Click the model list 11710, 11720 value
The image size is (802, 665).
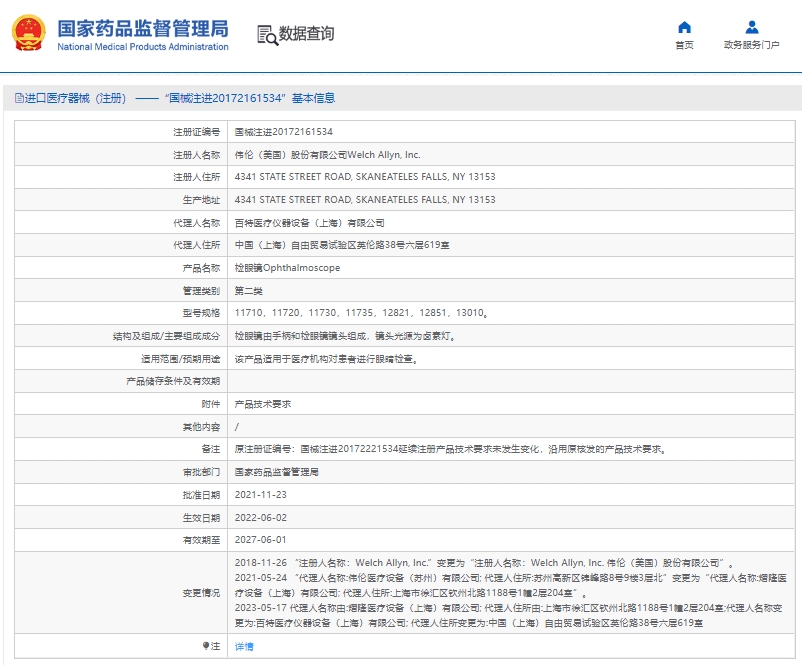[361, 313]
